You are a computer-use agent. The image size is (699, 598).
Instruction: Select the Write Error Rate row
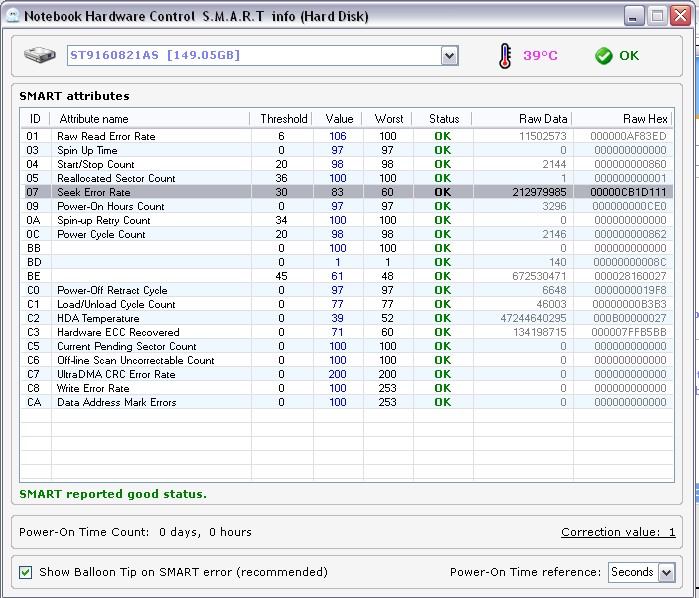tap(347, 388)
